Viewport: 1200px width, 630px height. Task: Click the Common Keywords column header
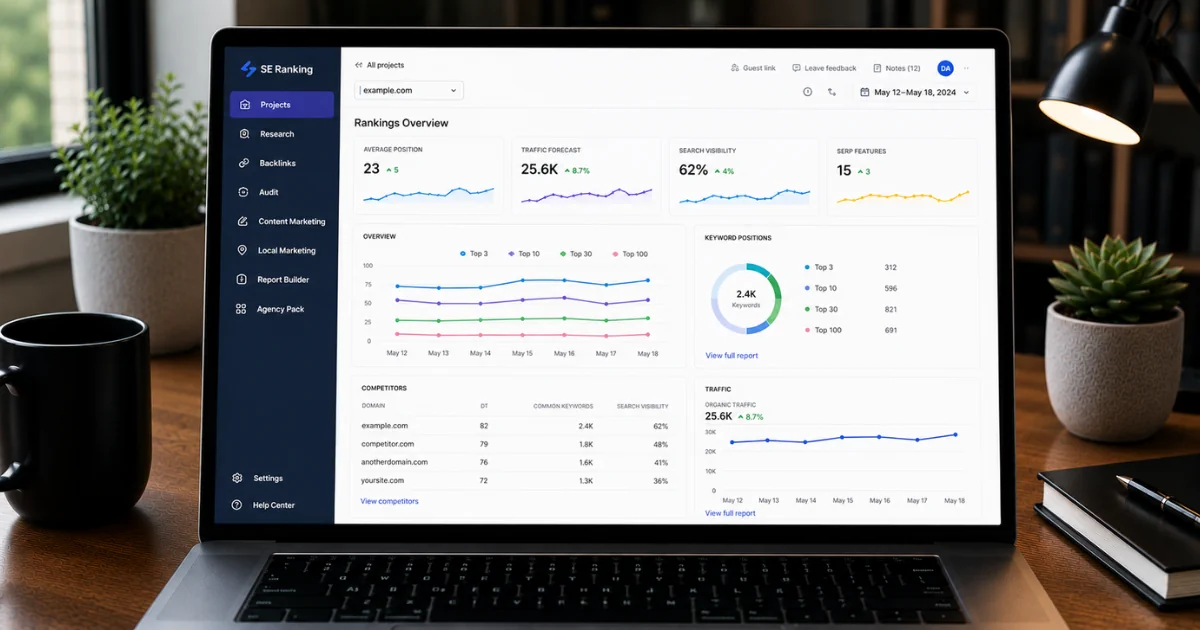coord(563,406)
